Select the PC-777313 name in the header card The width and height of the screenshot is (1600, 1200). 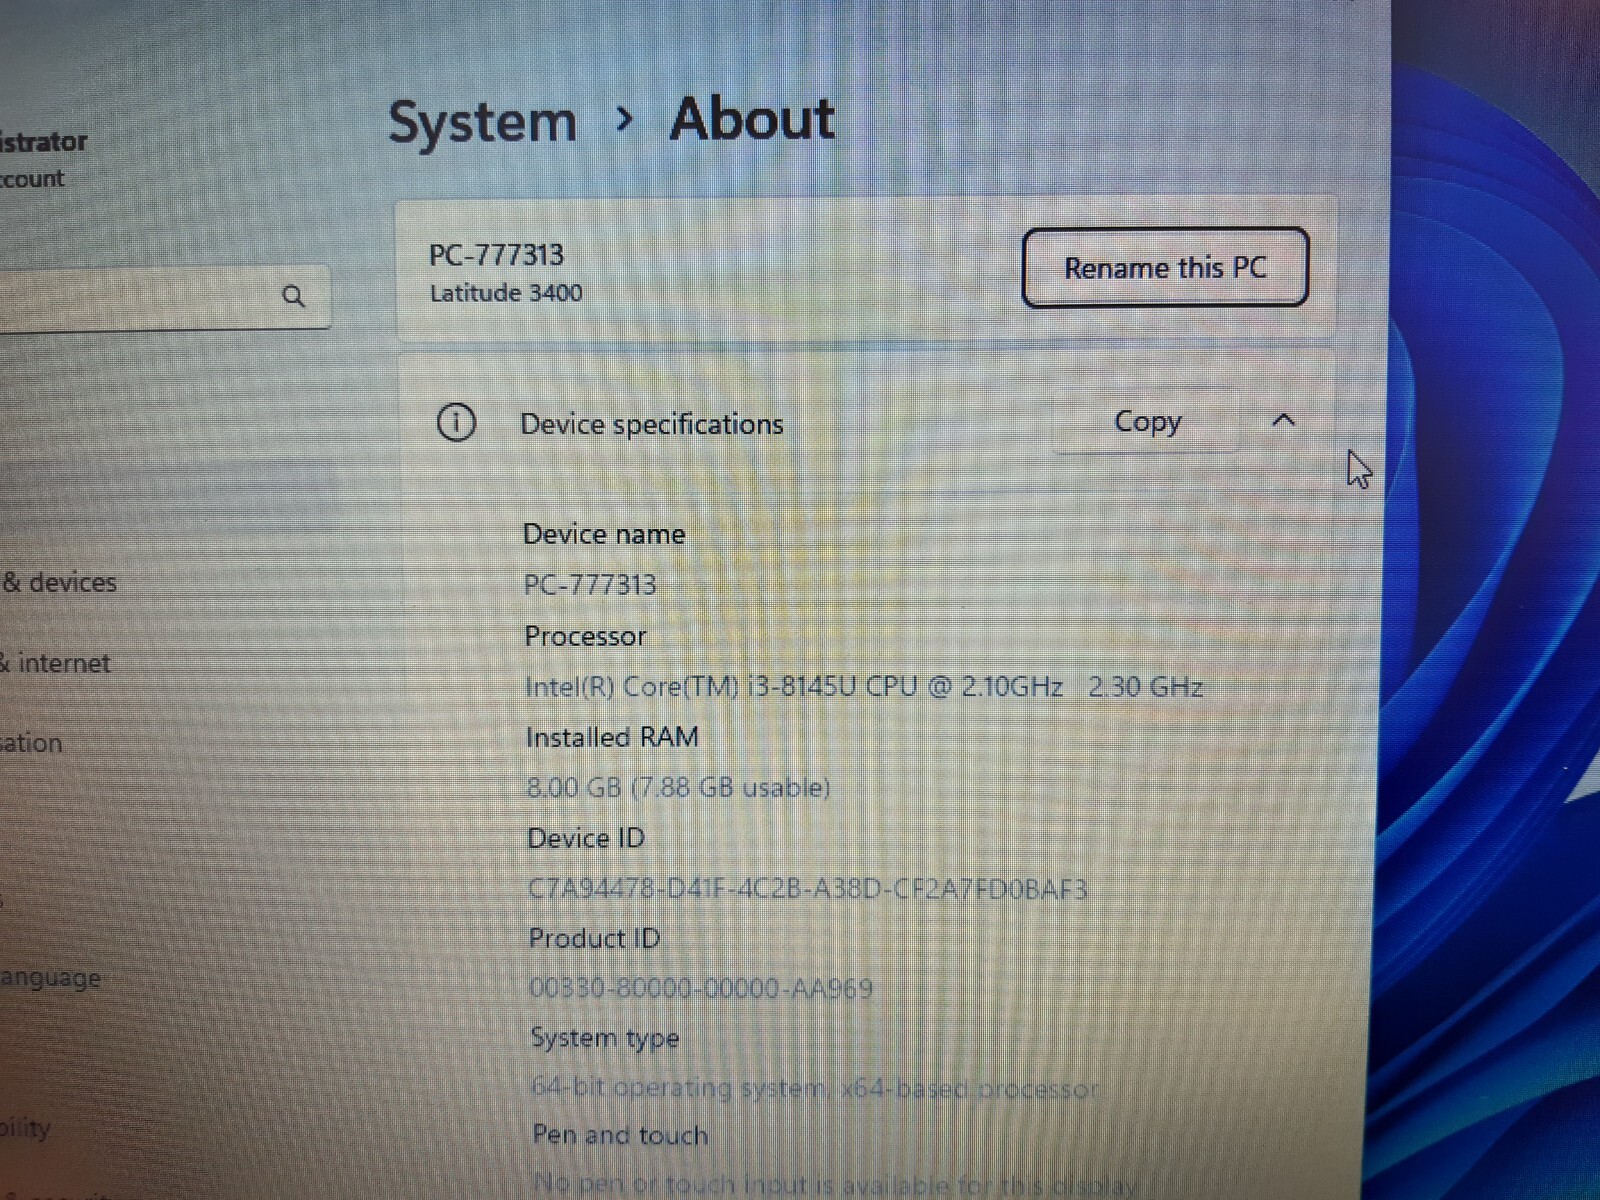tap(496, 255)
